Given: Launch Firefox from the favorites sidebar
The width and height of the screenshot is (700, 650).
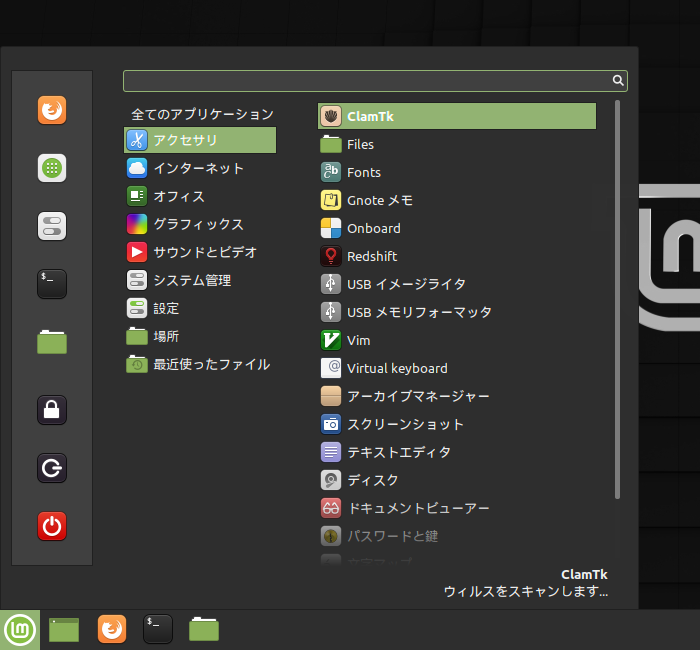Looking at the screenshot, I should pyautogui.click(x=52, y=110).
